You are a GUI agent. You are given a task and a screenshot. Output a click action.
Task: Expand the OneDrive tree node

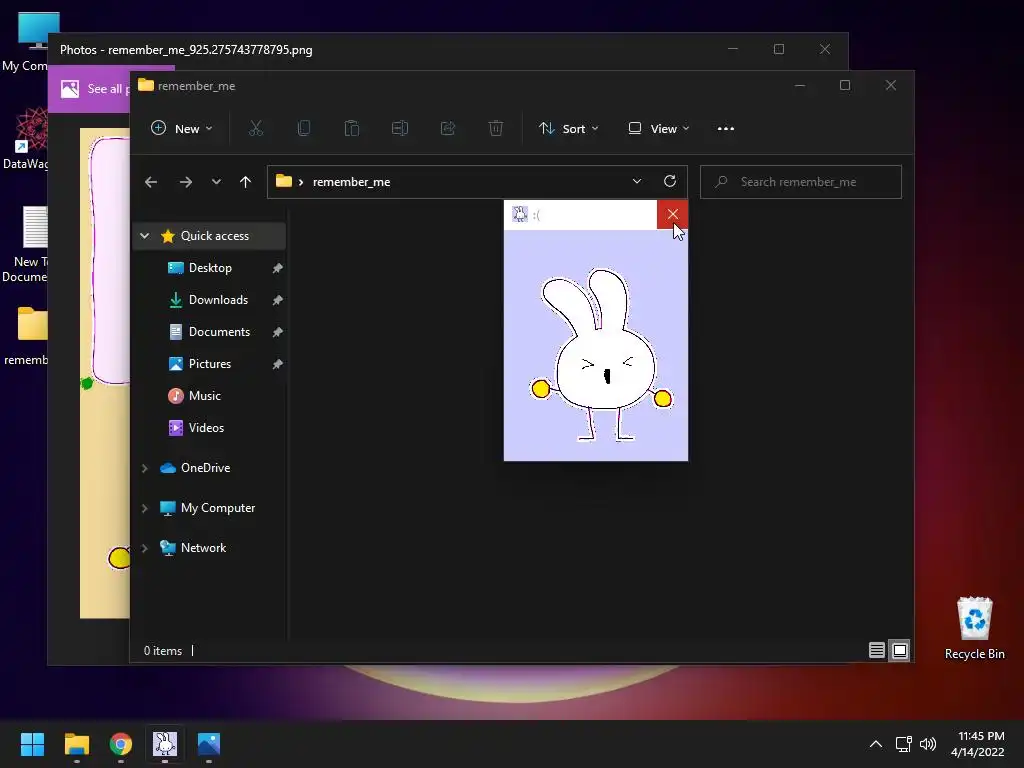[145, 468]
